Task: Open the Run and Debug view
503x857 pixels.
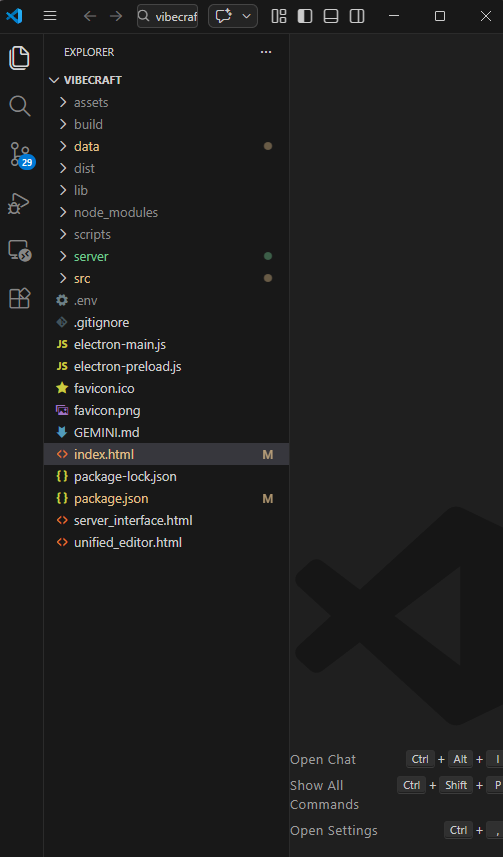Action: 20,203
